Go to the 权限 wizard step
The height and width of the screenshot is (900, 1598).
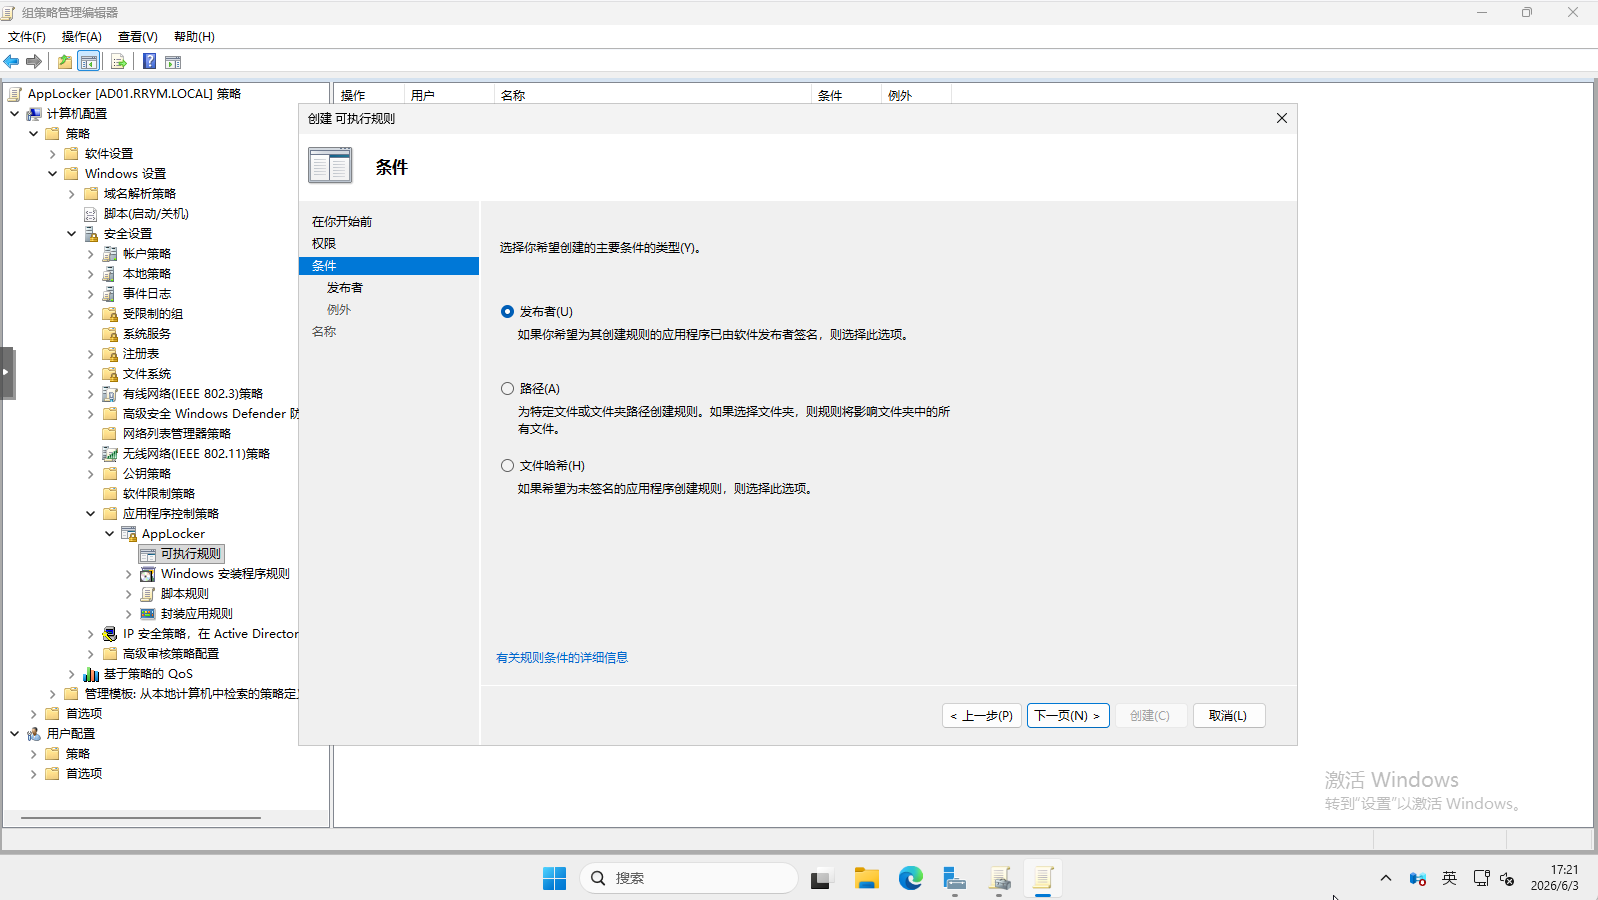[324, 244]
